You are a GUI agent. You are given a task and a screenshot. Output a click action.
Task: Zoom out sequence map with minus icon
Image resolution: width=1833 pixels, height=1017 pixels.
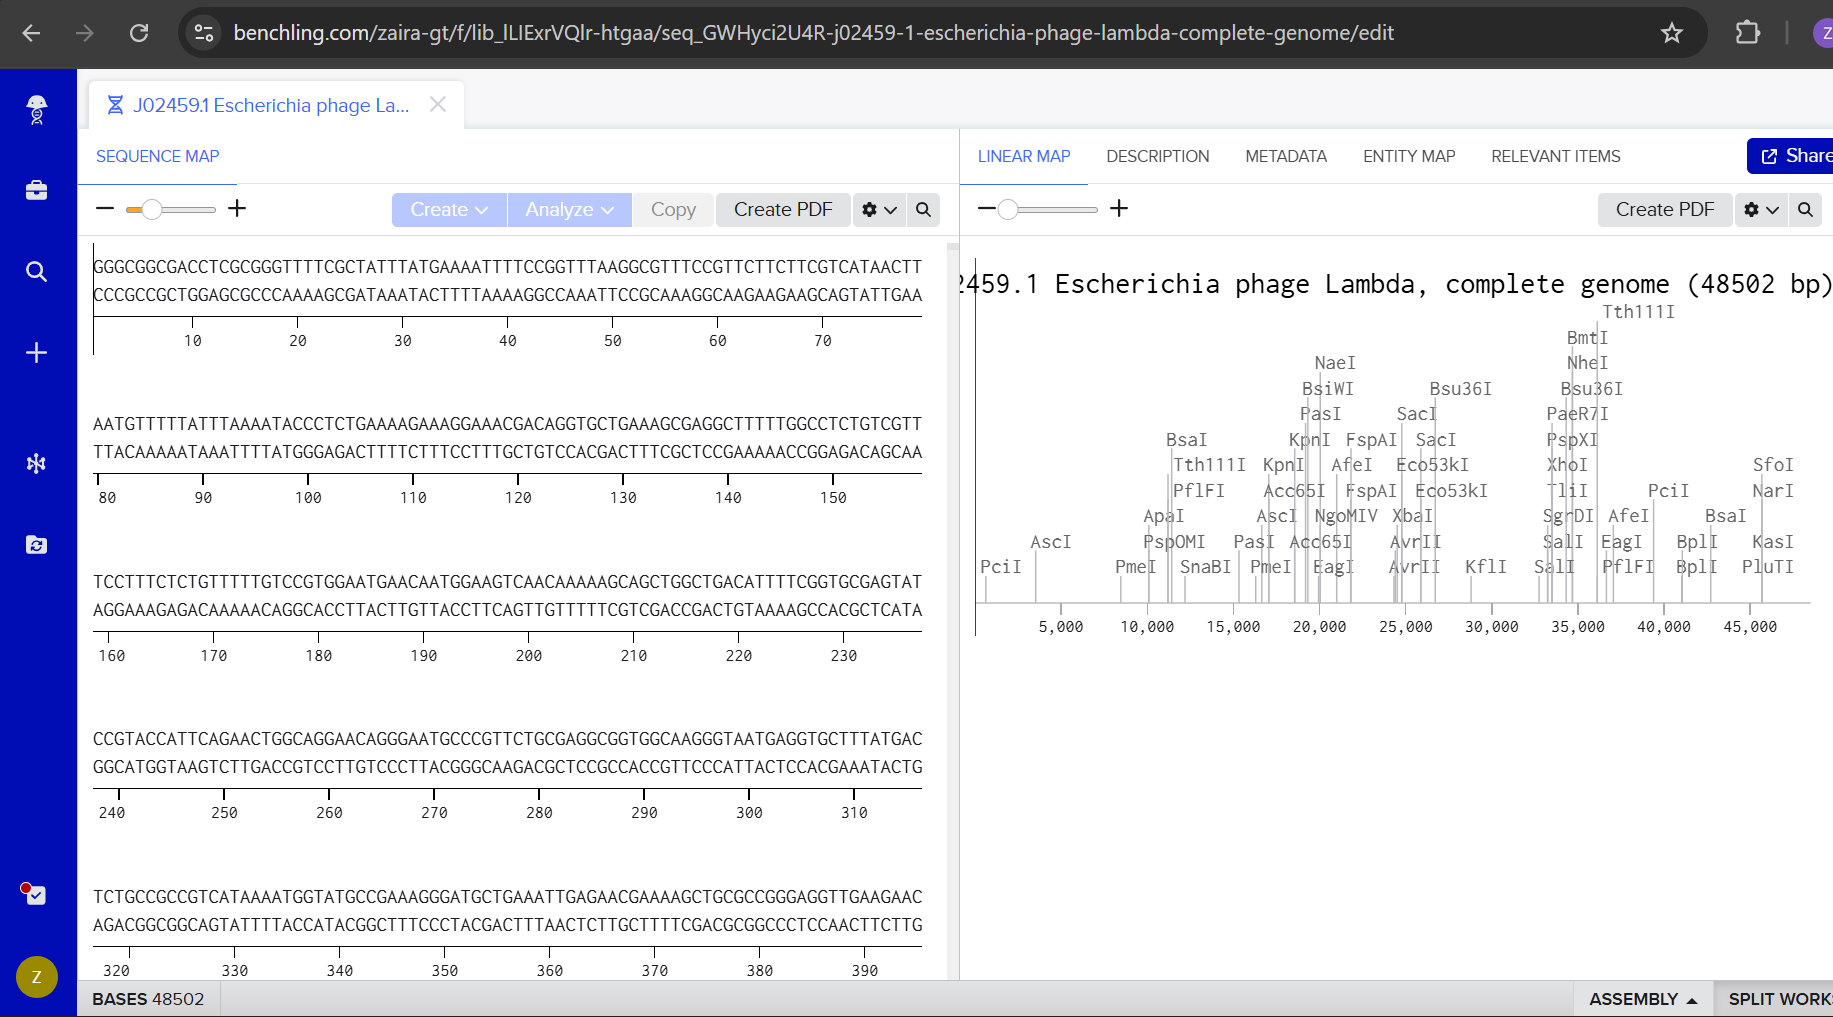105,209
